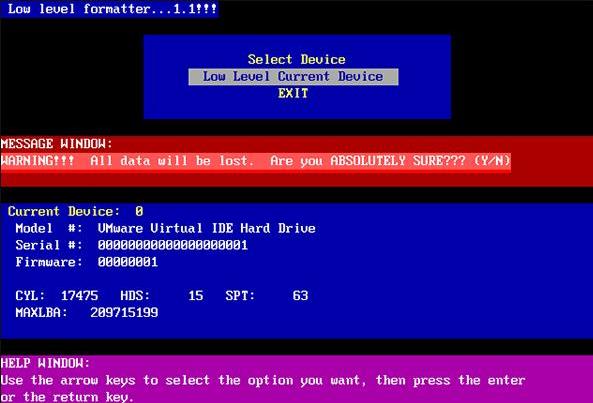Click the SPT value 63
Image resolution: width=593 pixels, height=403 pixels.
pos(300,296)
